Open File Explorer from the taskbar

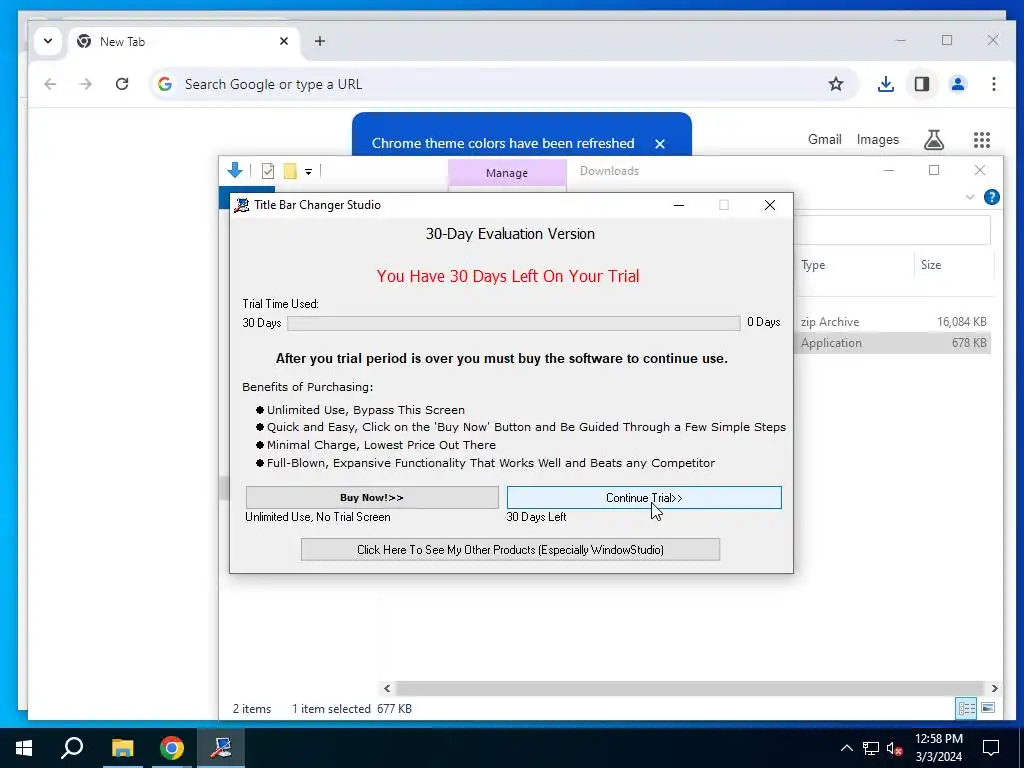(122, 748)
